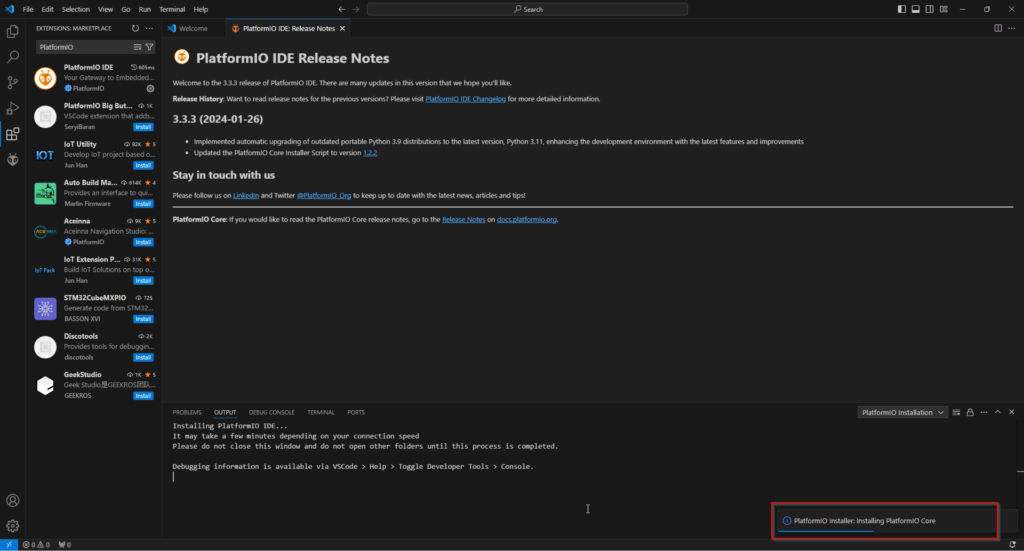Image resolution: width=1024 pixels, height=551 pixels.
Task: Install the GeekStudio extension
Action: click(143, 396)
